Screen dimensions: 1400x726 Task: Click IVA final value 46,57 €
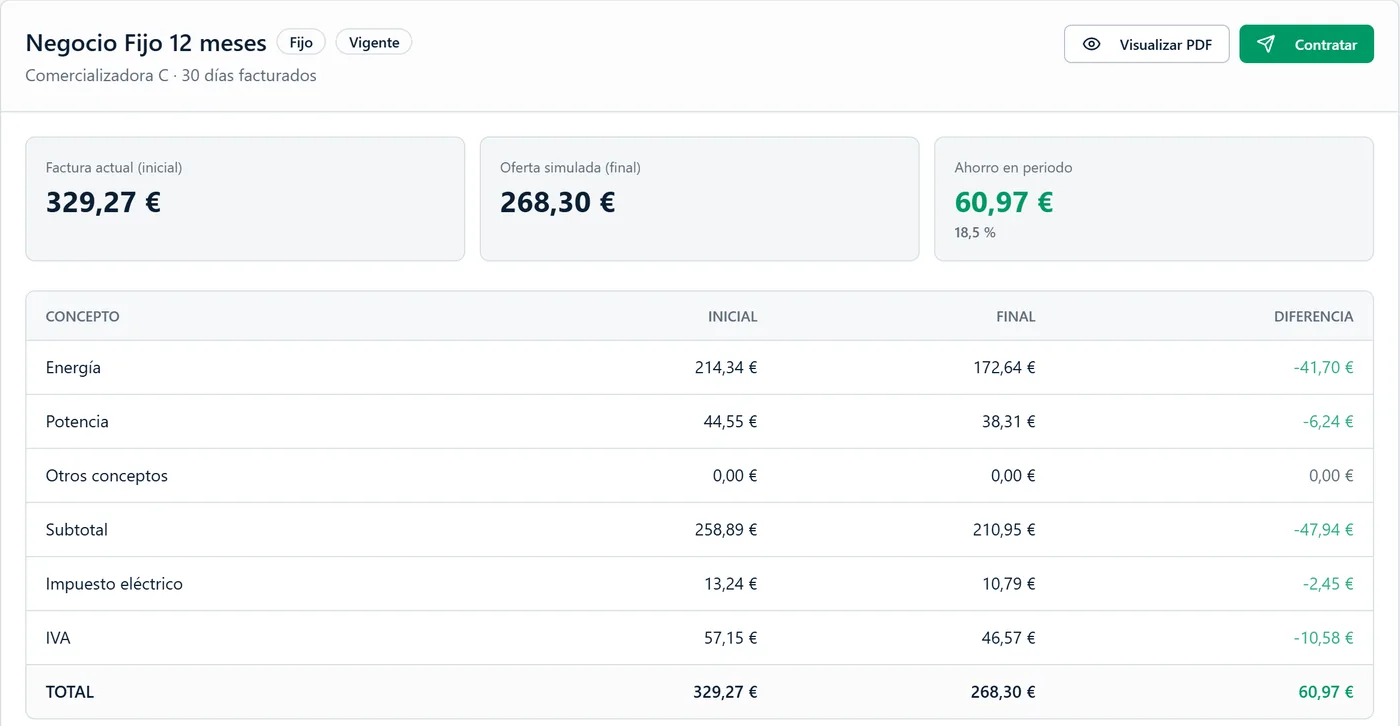(x=1009, y=638)
